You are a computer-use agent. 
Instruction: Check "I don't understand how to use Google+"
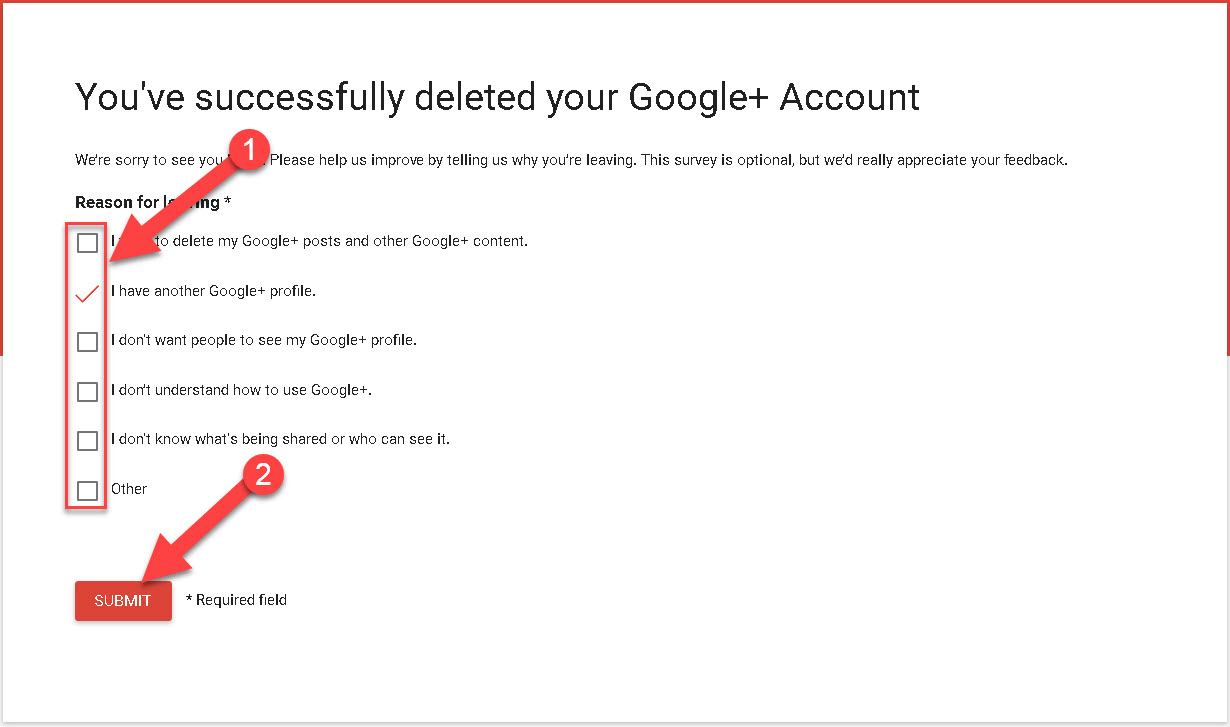point(87,391)
